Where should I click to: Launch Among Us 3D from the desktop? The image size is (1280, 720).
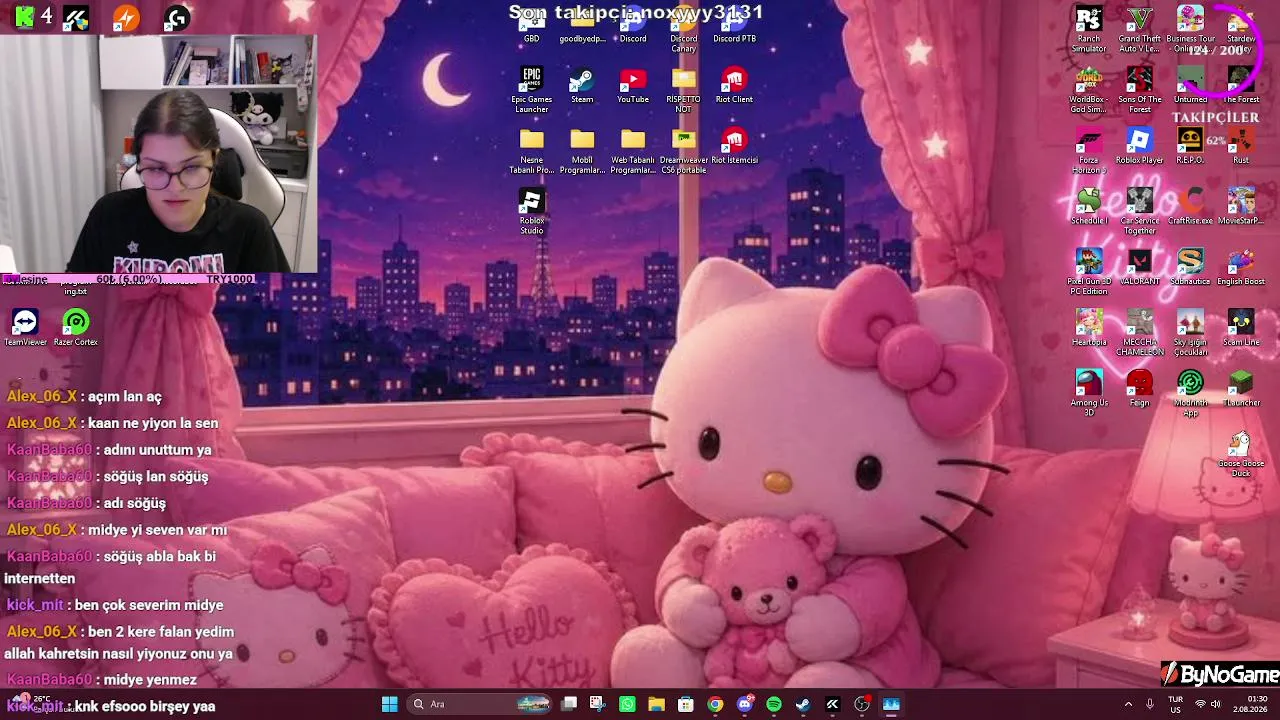1089,393
